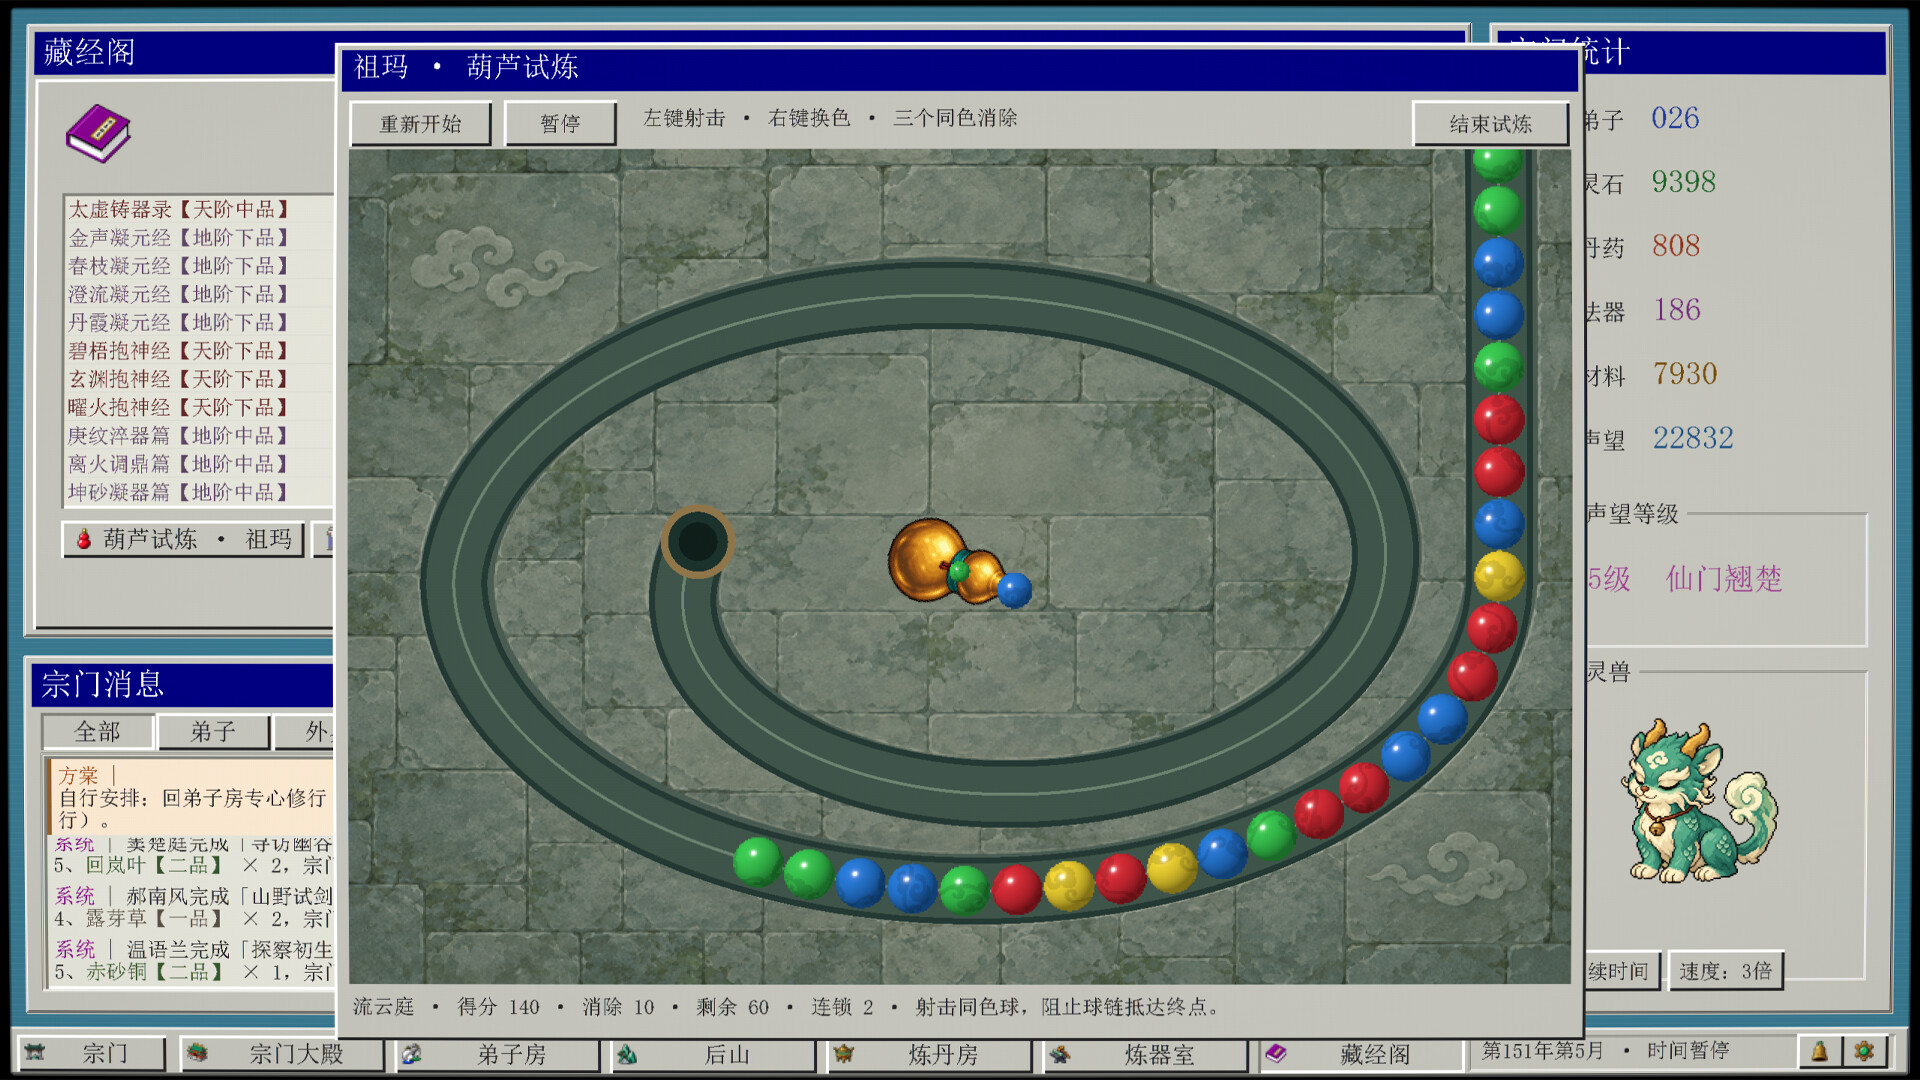Image resolution: width=1920 pixels, height=1080 pixels.
Task: Open 炼丹房 in the bottom bar
Action: click(930, 1054)
